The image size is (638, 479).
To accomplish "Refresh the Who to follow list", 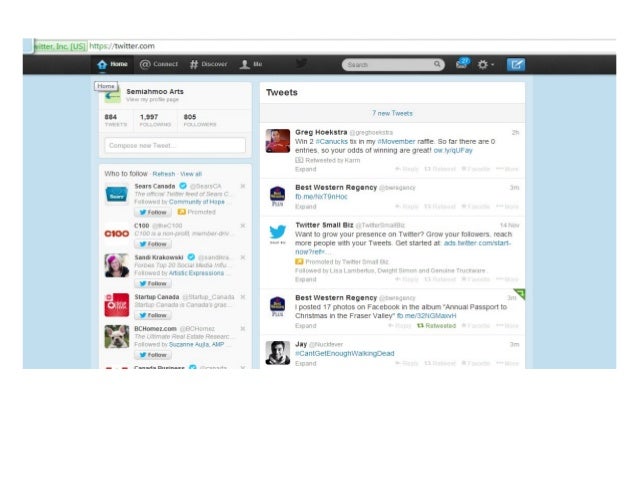I will 164,174.
